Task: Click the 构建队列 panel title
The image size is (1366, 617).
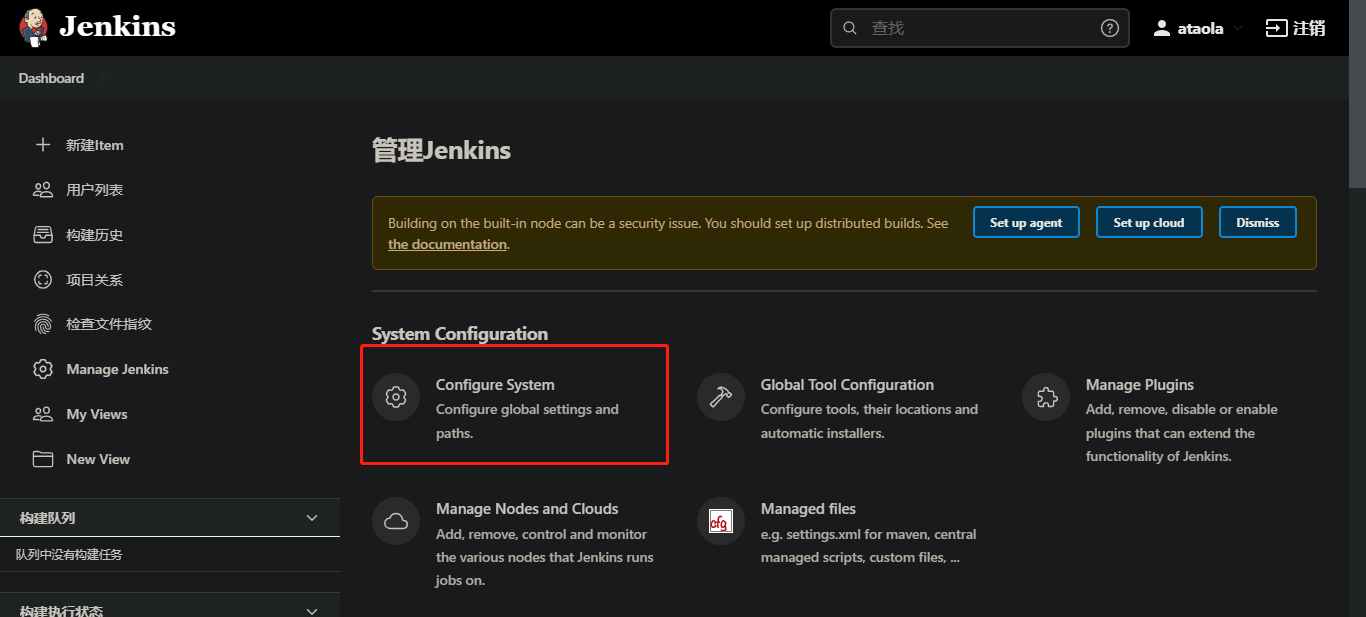Action: click(47, 518)
